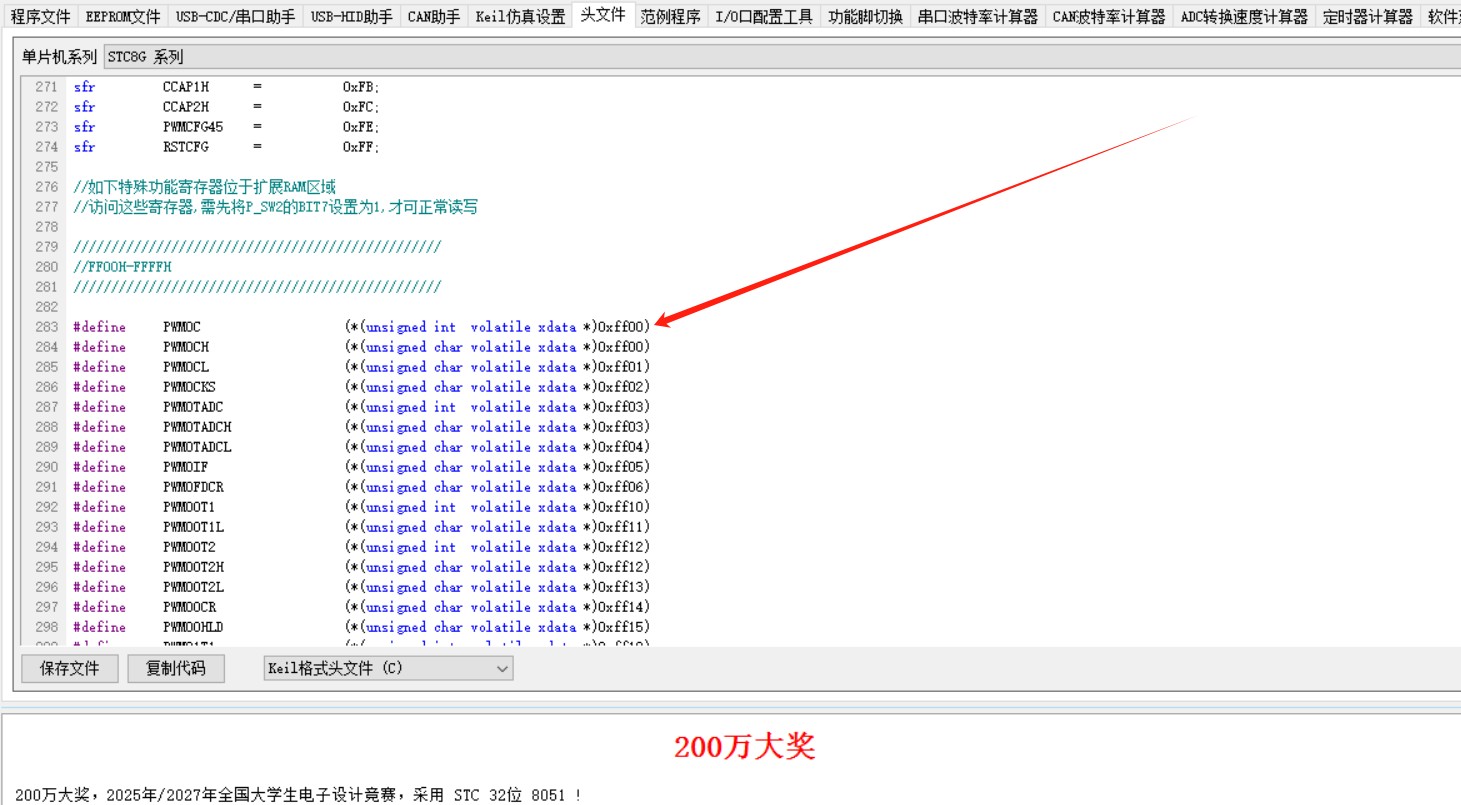Viewport: 1461px width, 805px height.
Task: Click the //FF00H-FFFFH comment line
Action: pos(122,267)
